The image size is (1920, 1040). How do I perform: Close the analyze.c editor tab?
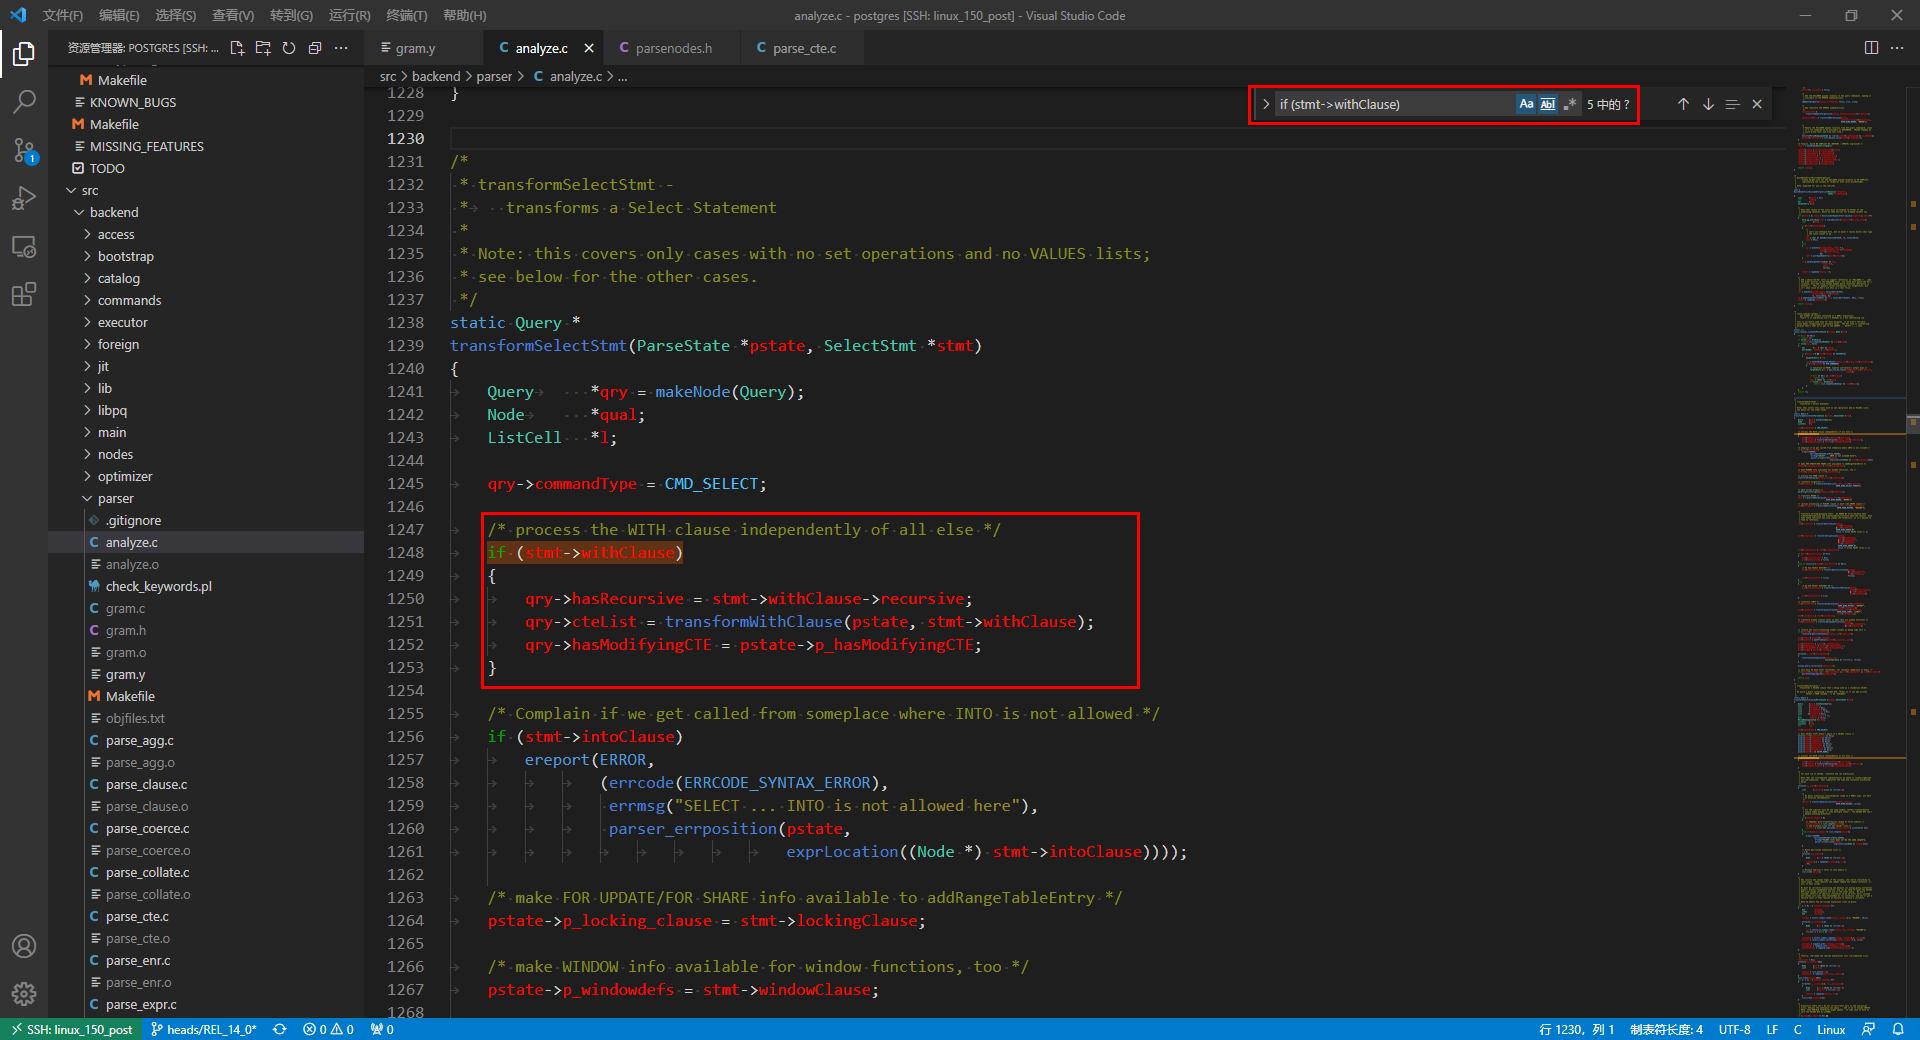tap(589, 48)
